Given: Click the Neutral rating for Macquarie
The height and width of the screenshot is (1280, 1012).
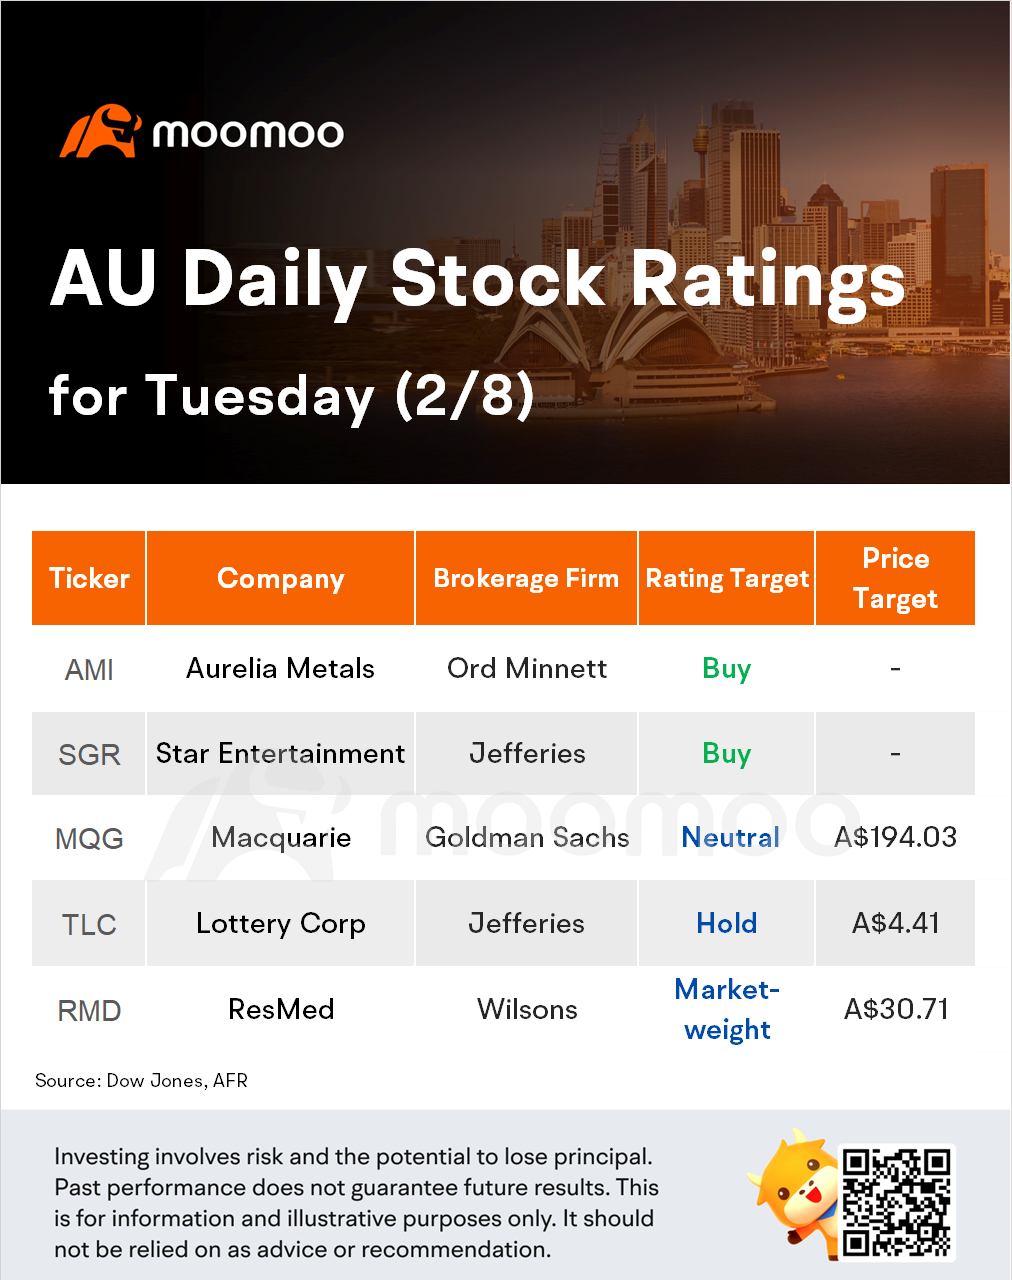Looking at the screenshot, I should 730,838.
